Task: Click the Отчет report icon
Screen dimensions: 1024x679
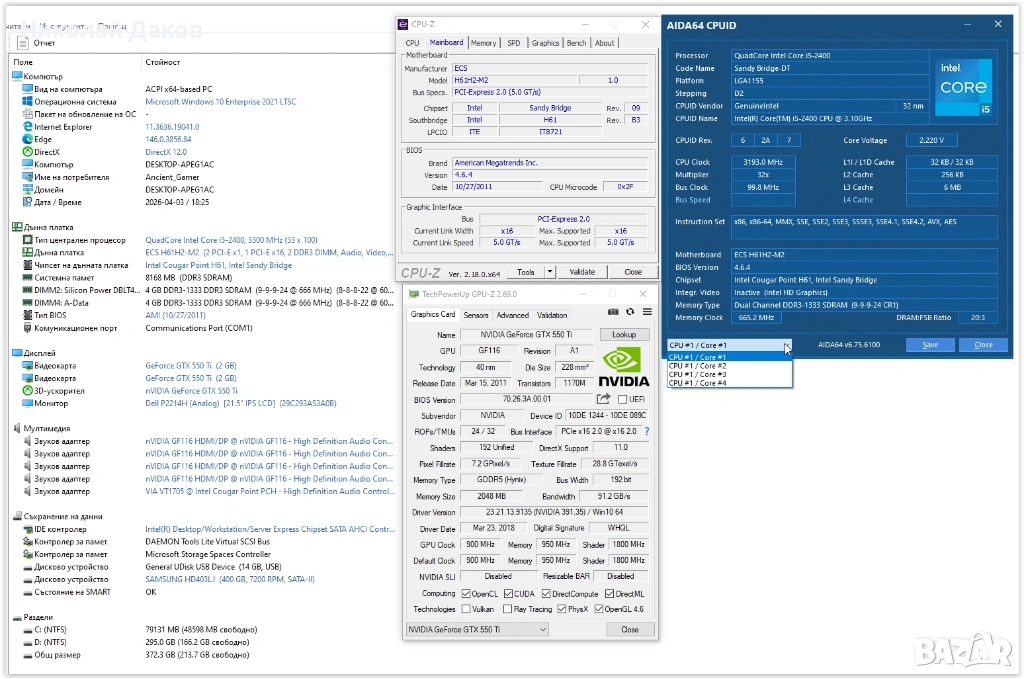Action: (x=23, y=43)
